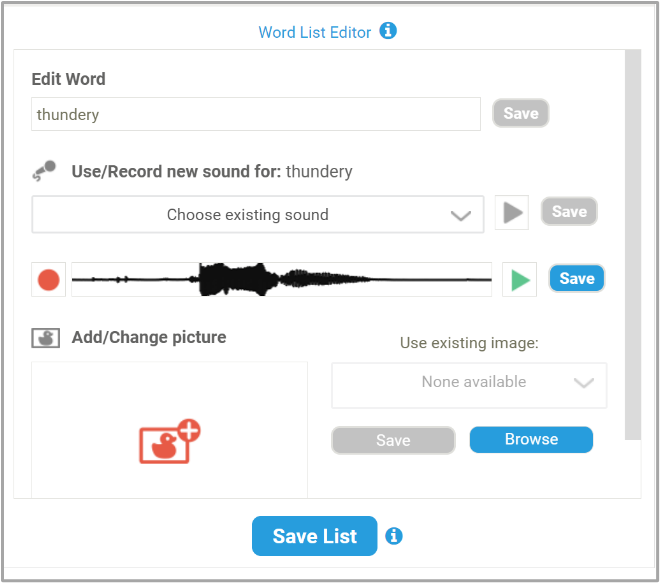Click the info icon next to Save List
The height and width of the screenshot is (583, 660).
[x=394, y=536]
